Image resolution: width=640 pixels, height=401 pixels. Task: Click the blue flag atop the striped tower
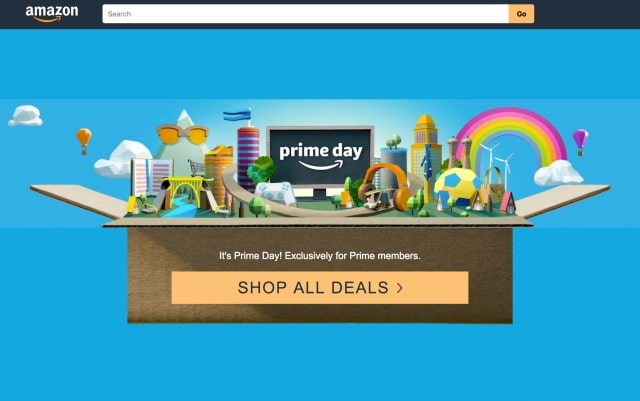tap(238, 115)
